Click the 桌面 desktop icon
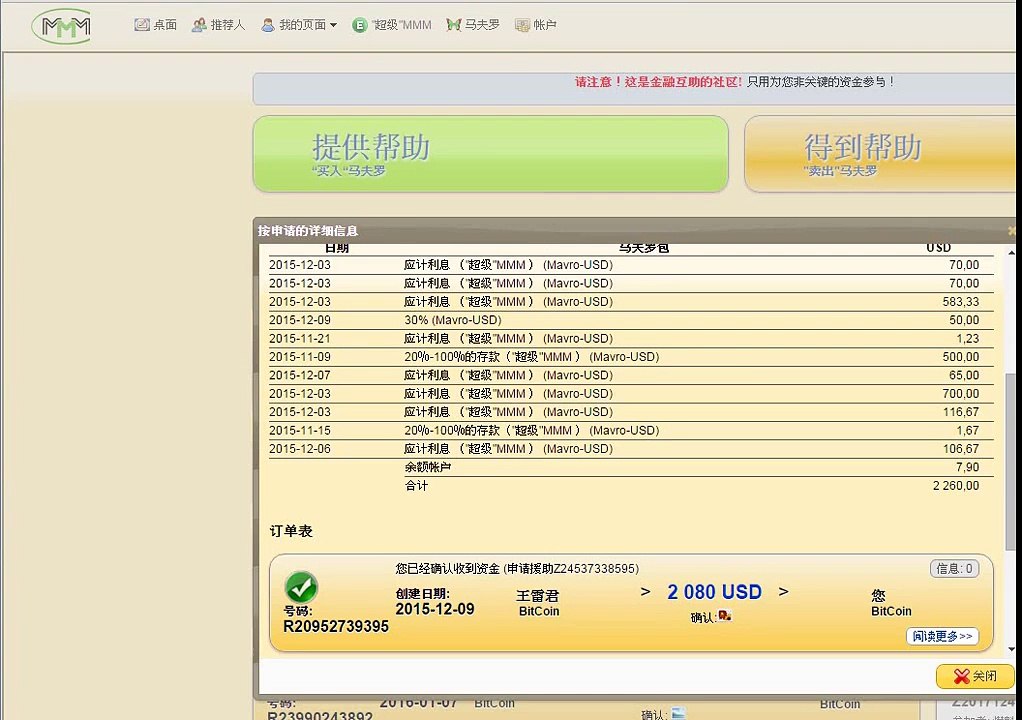Viewport: 1022px width, 720px height. click(x=141, y=25)
